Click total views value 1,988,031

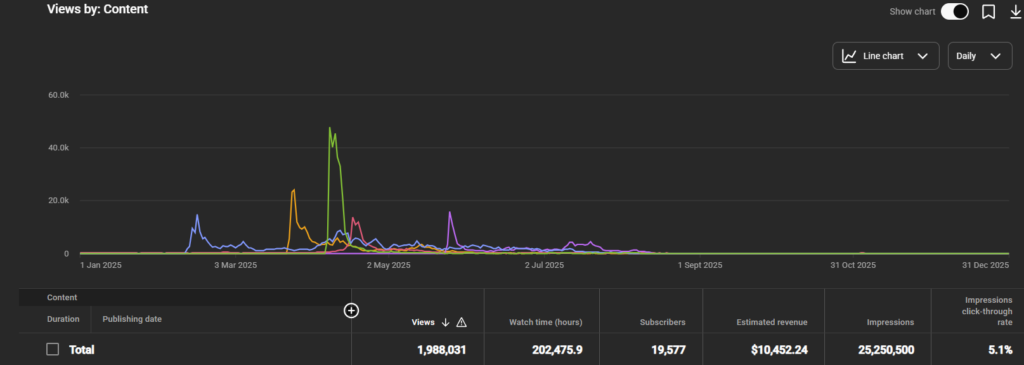(x=441, y=350)
